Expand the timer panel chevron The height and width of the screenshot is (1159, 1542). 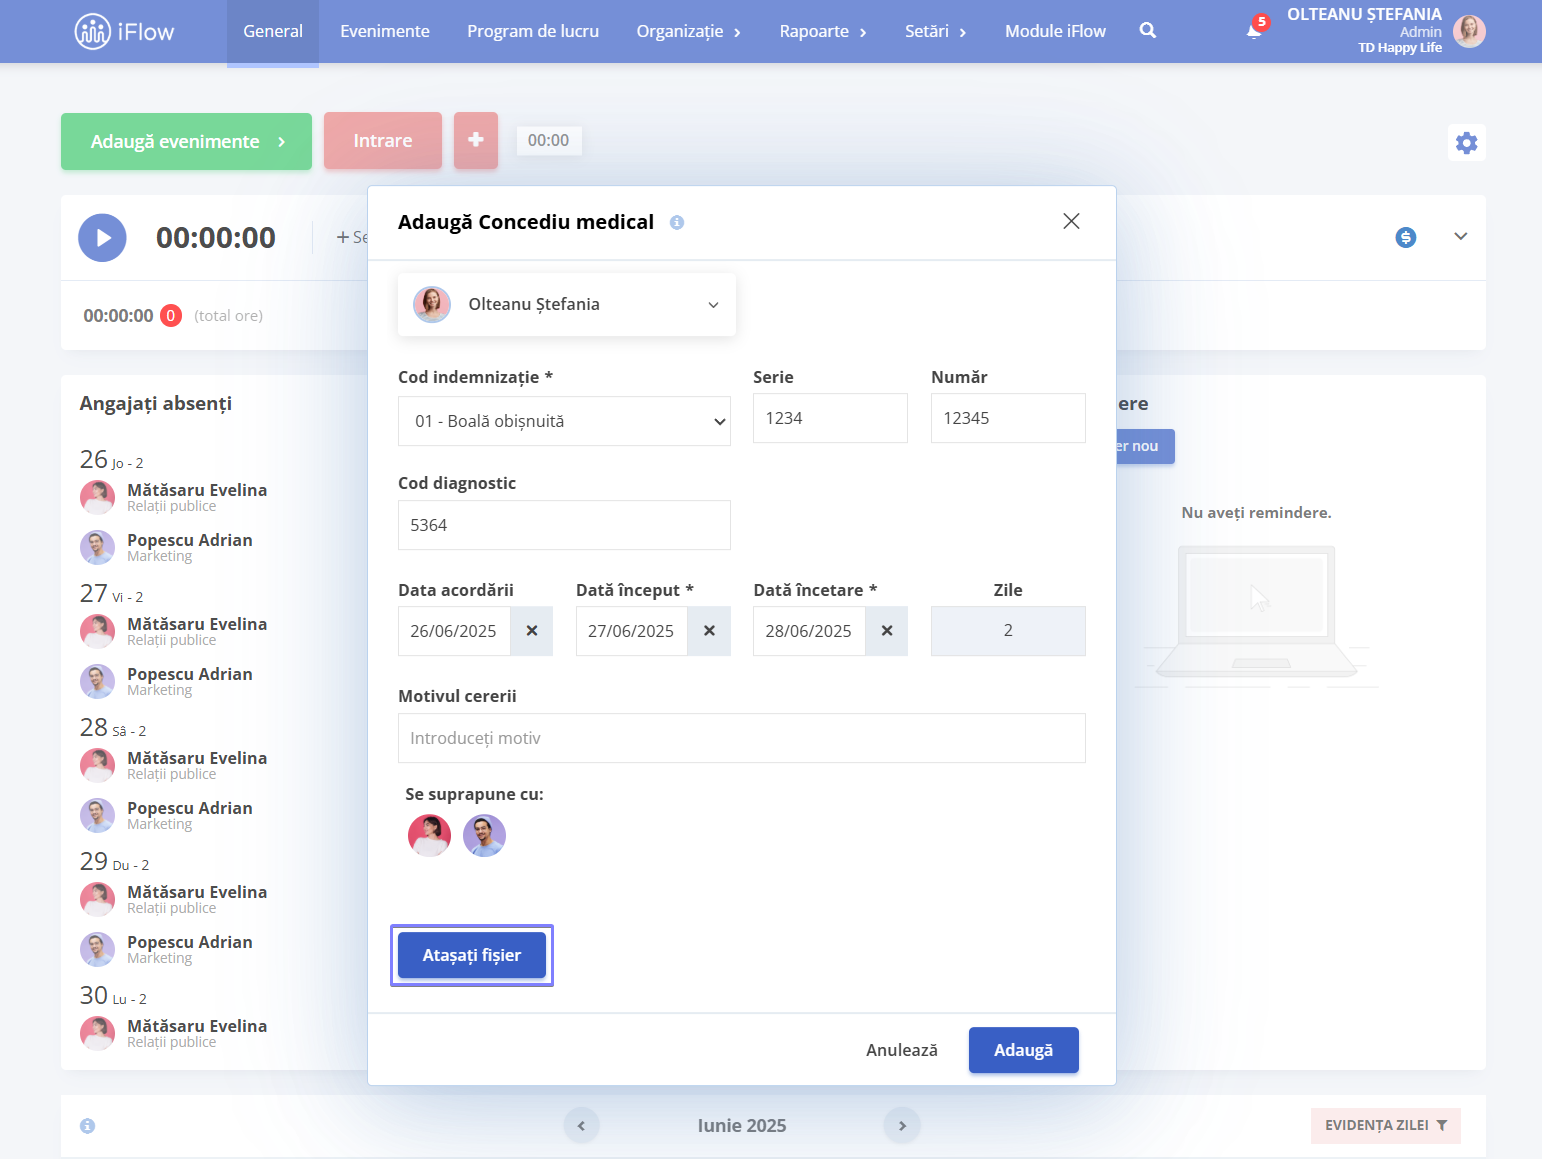pos(1461,237)
